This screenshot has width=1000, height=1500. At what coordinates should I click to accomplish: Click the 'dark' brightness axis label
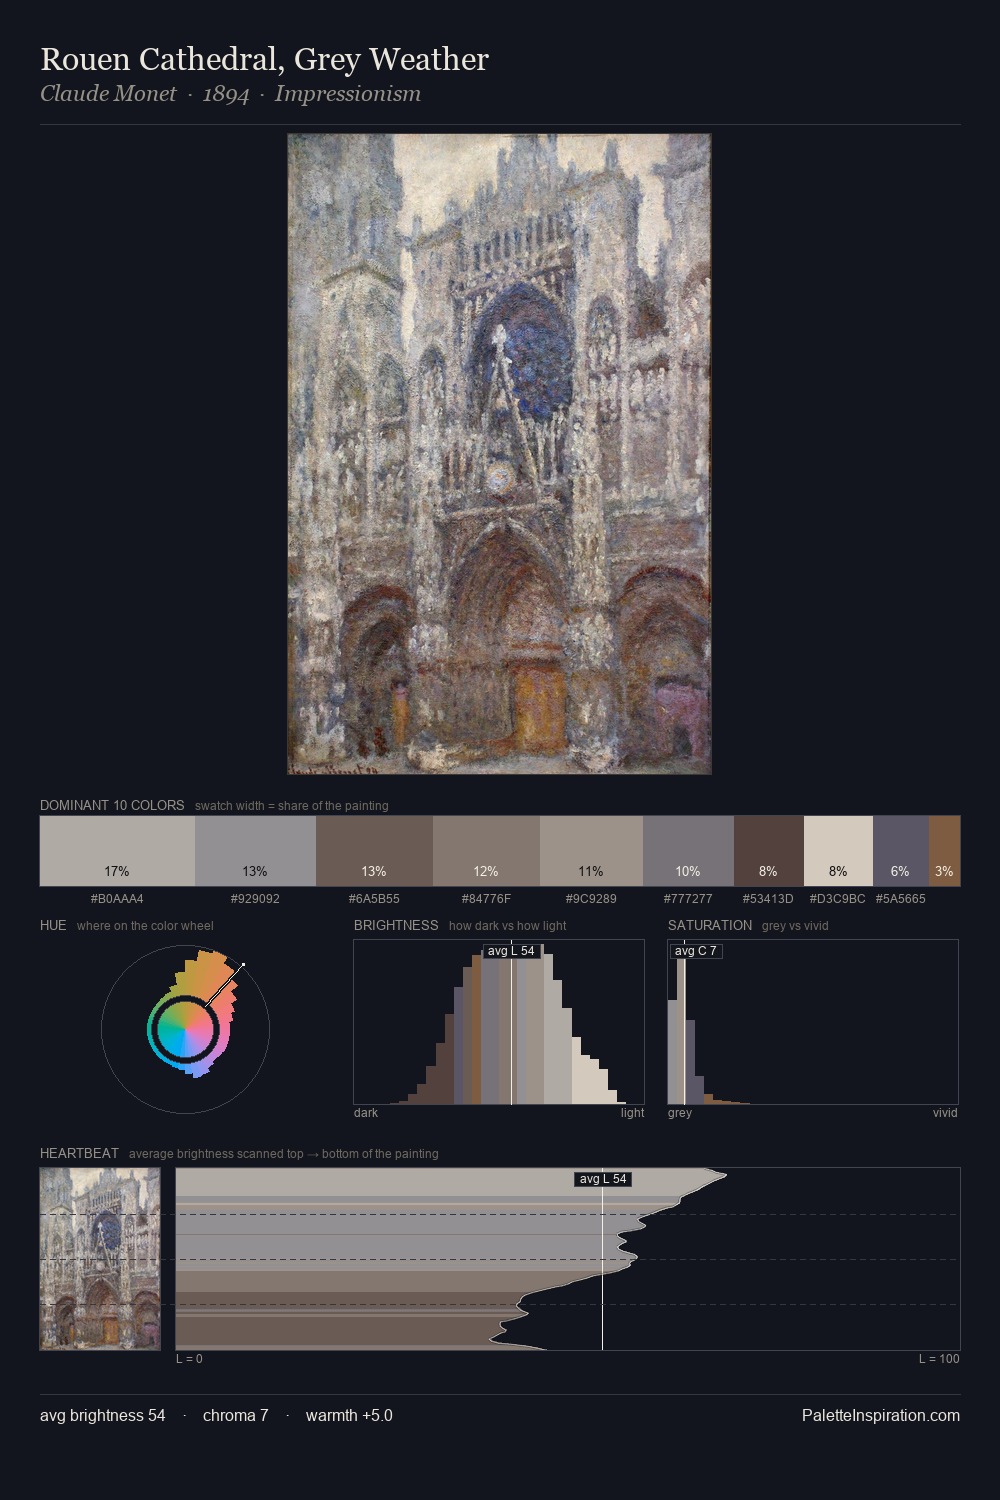coord(366,1112)
